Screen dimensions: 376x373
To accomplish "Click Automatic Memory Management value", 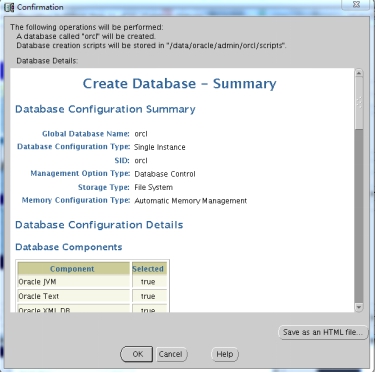I will click(191, 201).
